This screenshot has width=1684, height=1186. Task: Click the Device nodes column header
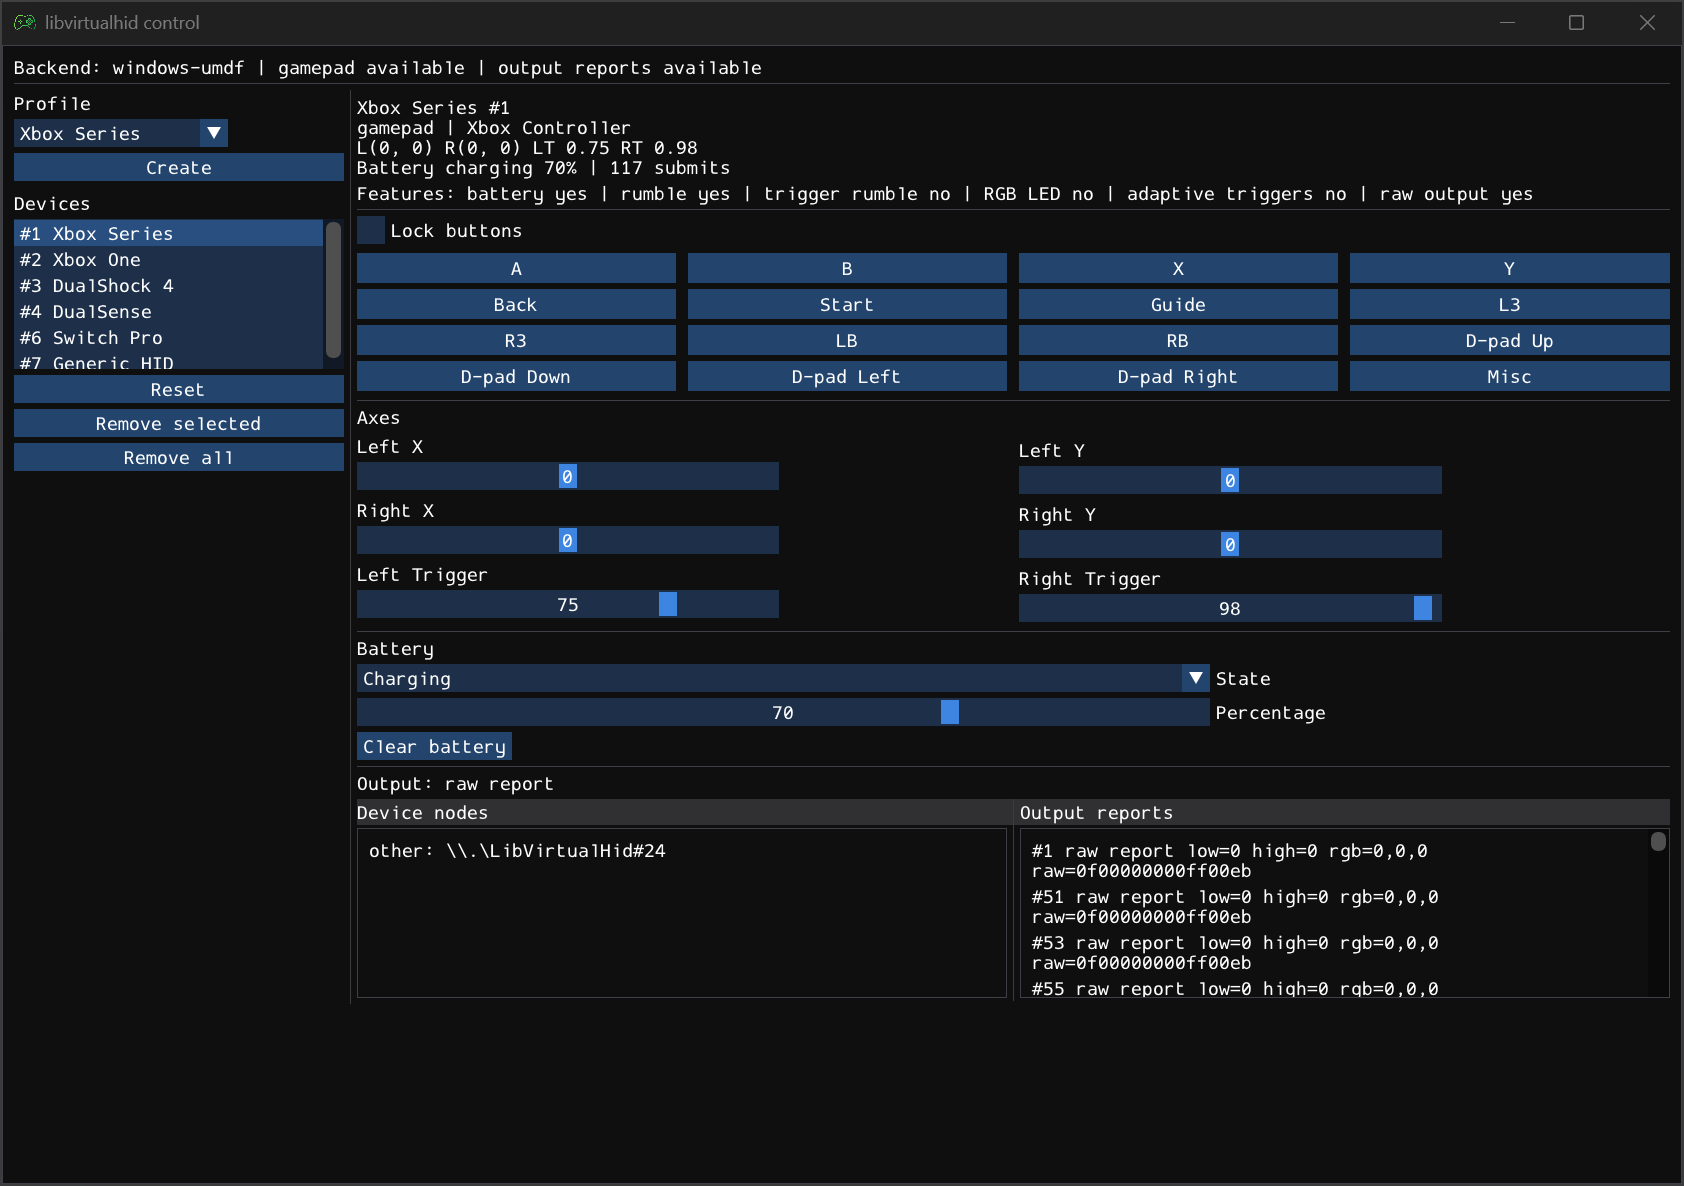click(x=685, y=812)
